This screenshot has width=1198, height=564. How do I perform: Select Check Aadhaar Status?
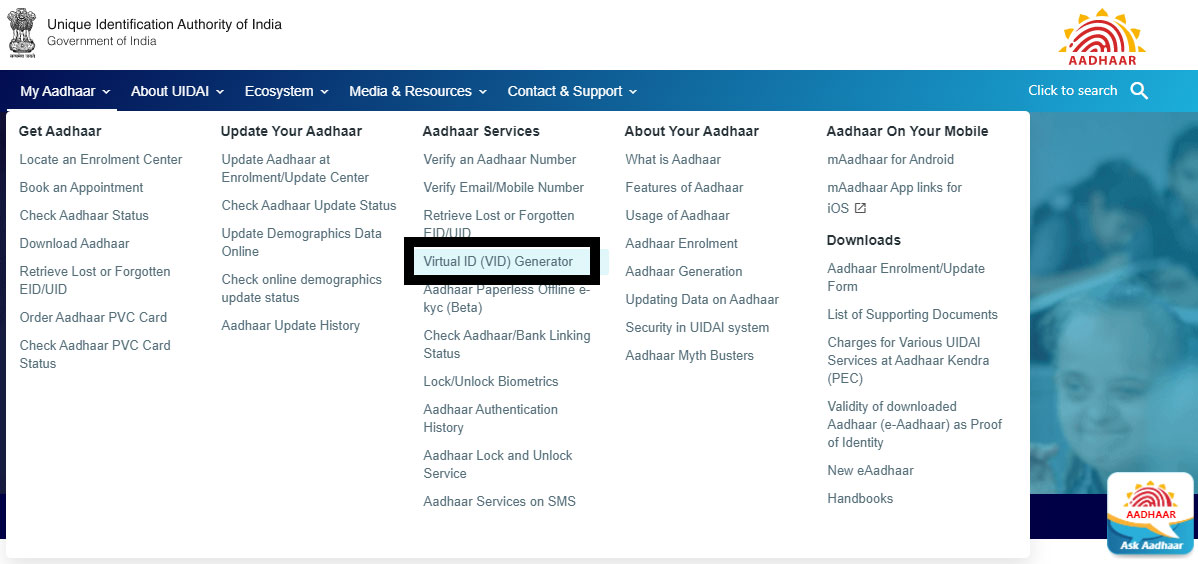point(84,216)
